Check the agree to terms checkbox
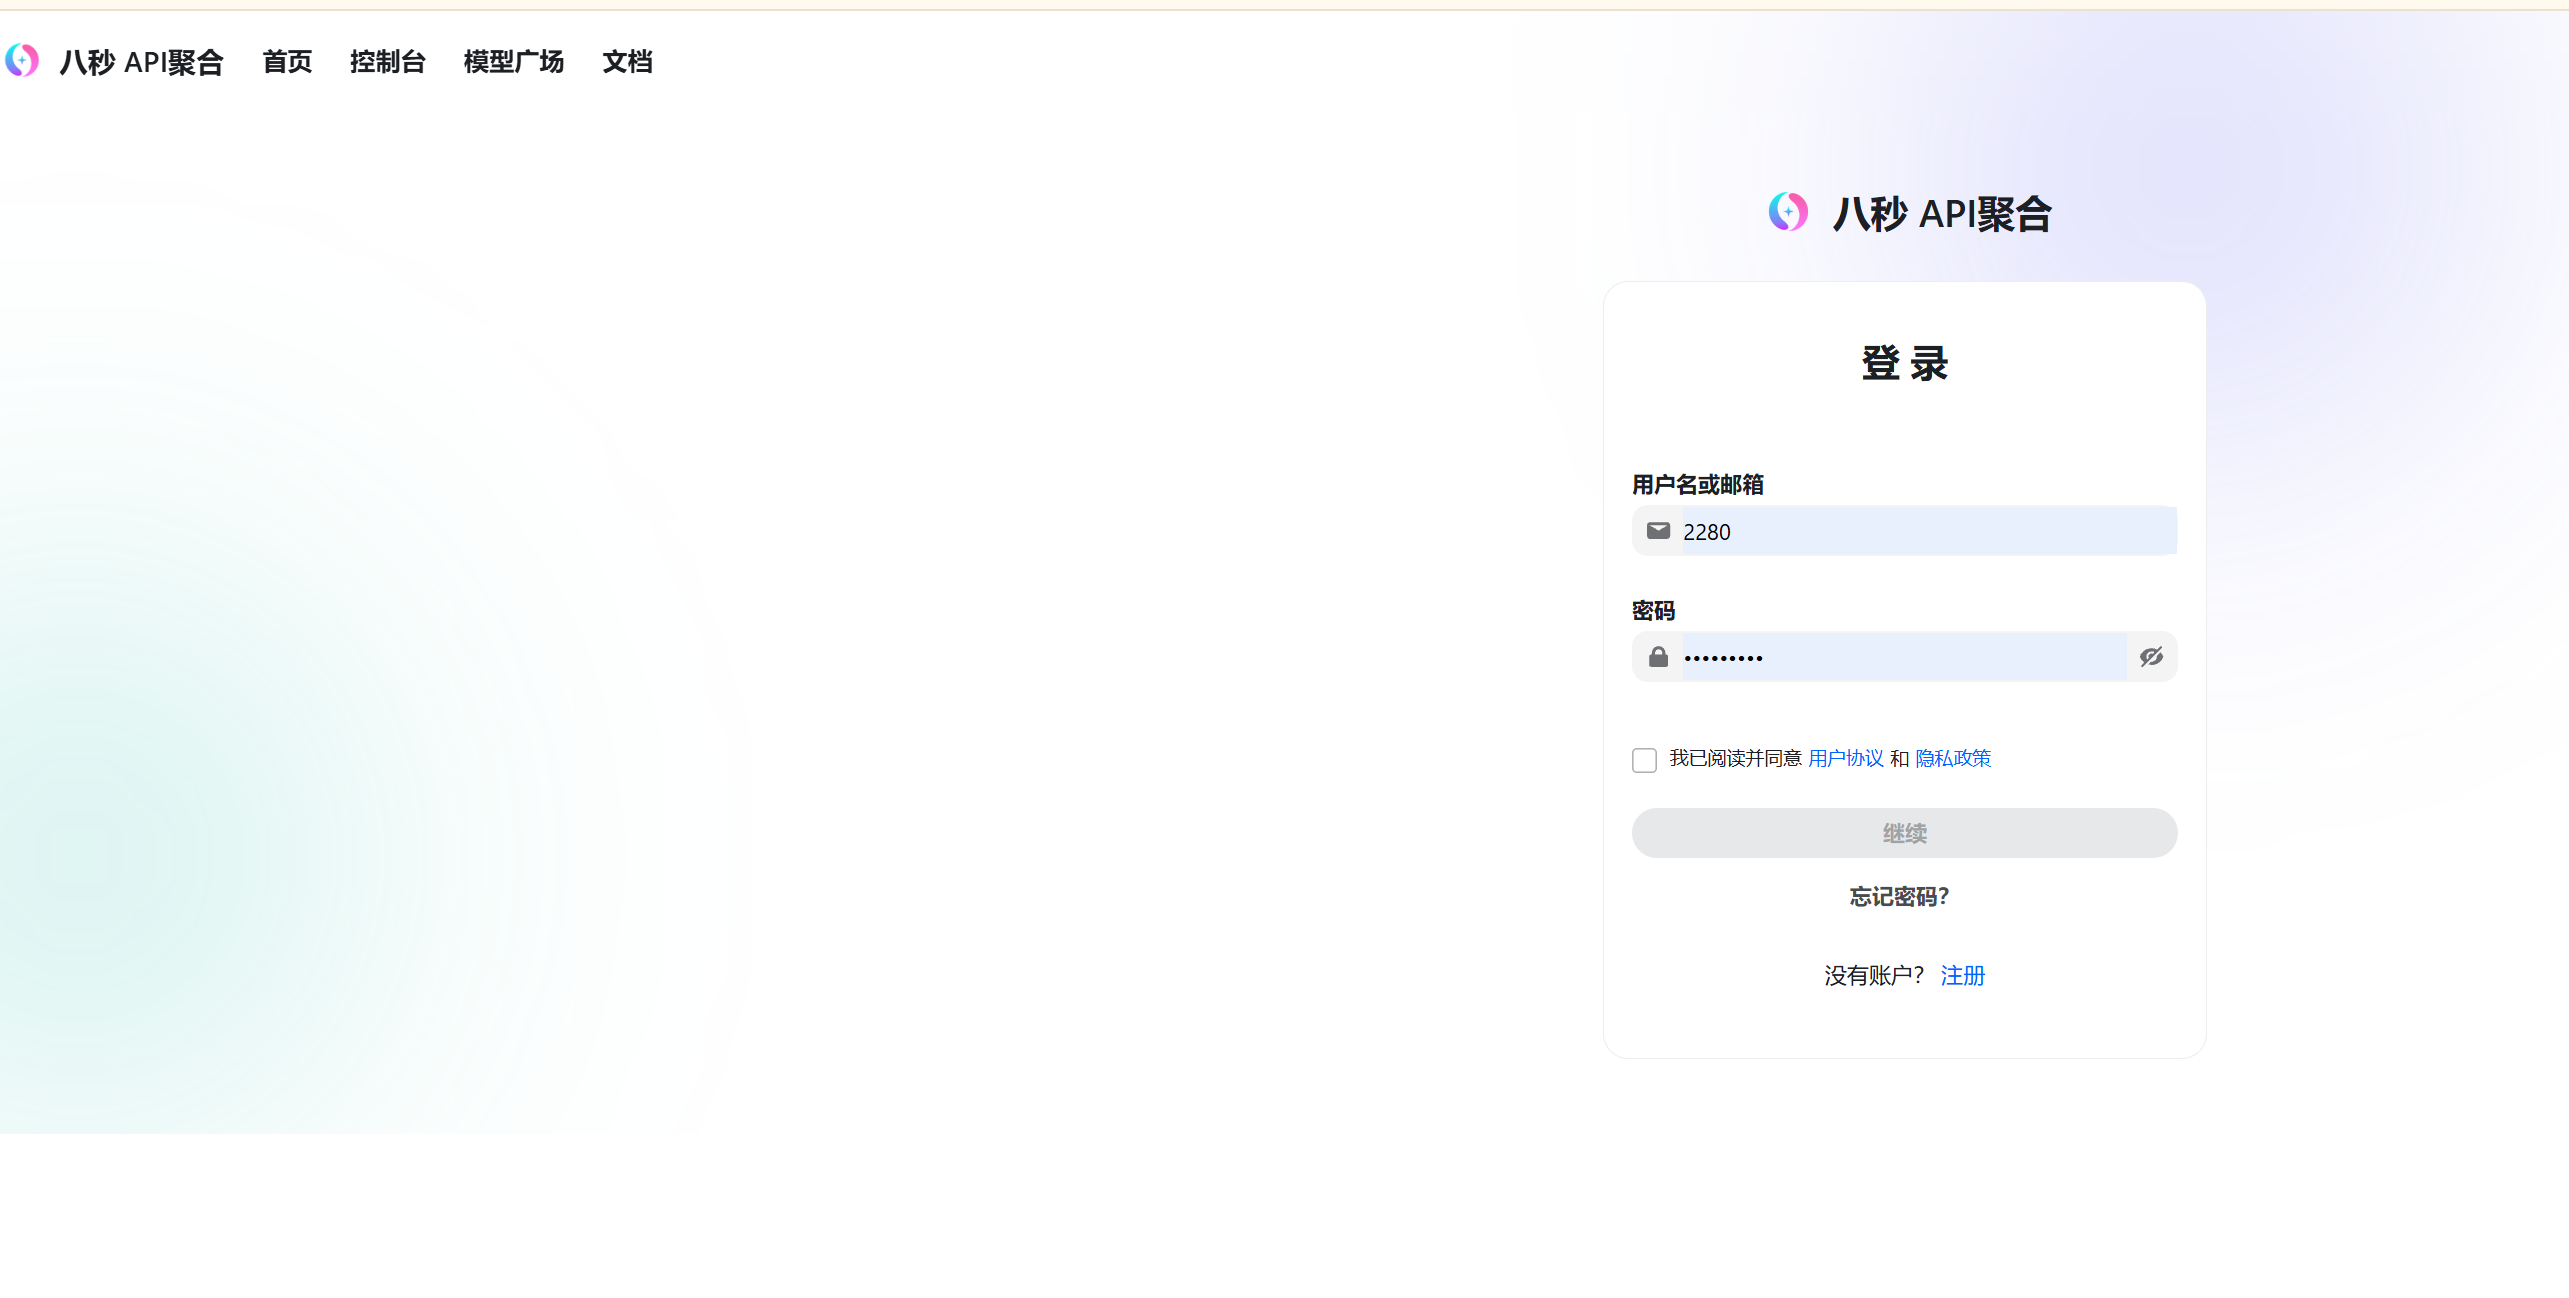The height and width of the screenshot is (1298, 2569). tap(1644, 760)
